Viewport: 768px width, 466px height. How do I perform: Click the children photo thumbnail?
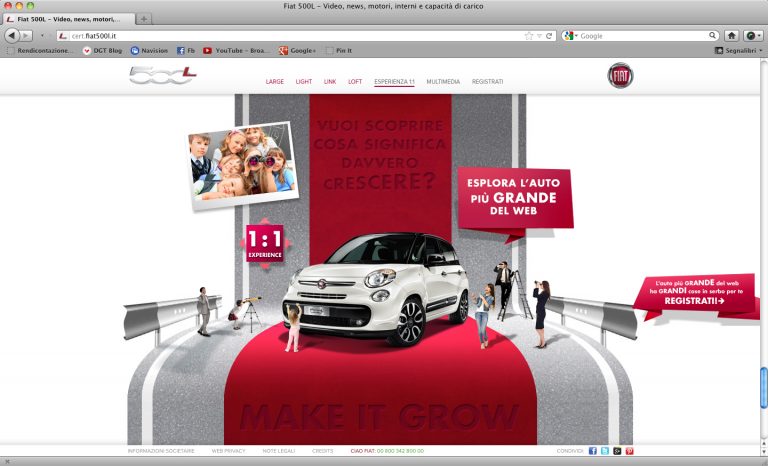point(241,160)
